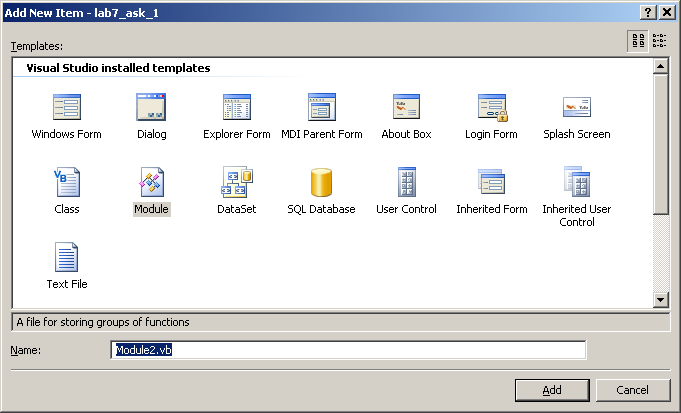The image size is (681, 413).
Task: Switch to large icons view
Action: pyautogui.click(x=638, y=41)
